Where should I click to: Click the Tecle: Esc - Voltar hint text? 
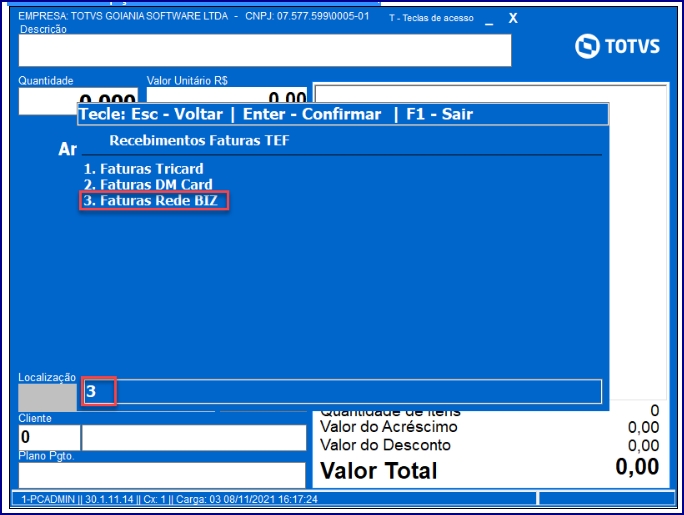(x=151, y=114)
